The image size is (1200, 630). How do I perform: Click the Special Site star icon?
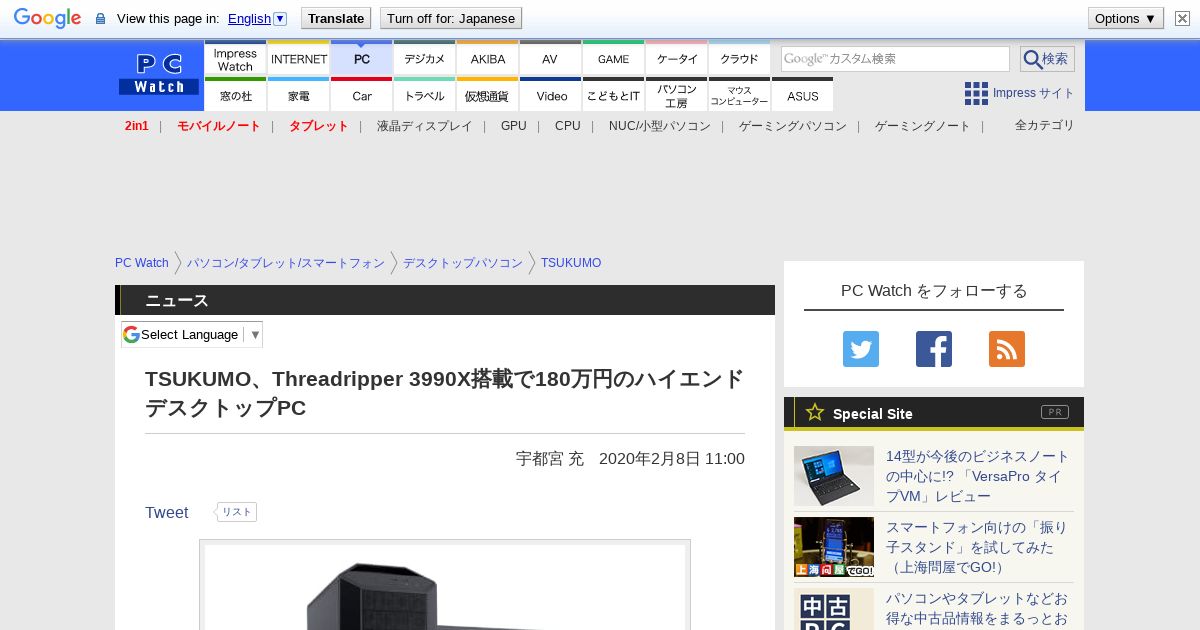point(815,412)
